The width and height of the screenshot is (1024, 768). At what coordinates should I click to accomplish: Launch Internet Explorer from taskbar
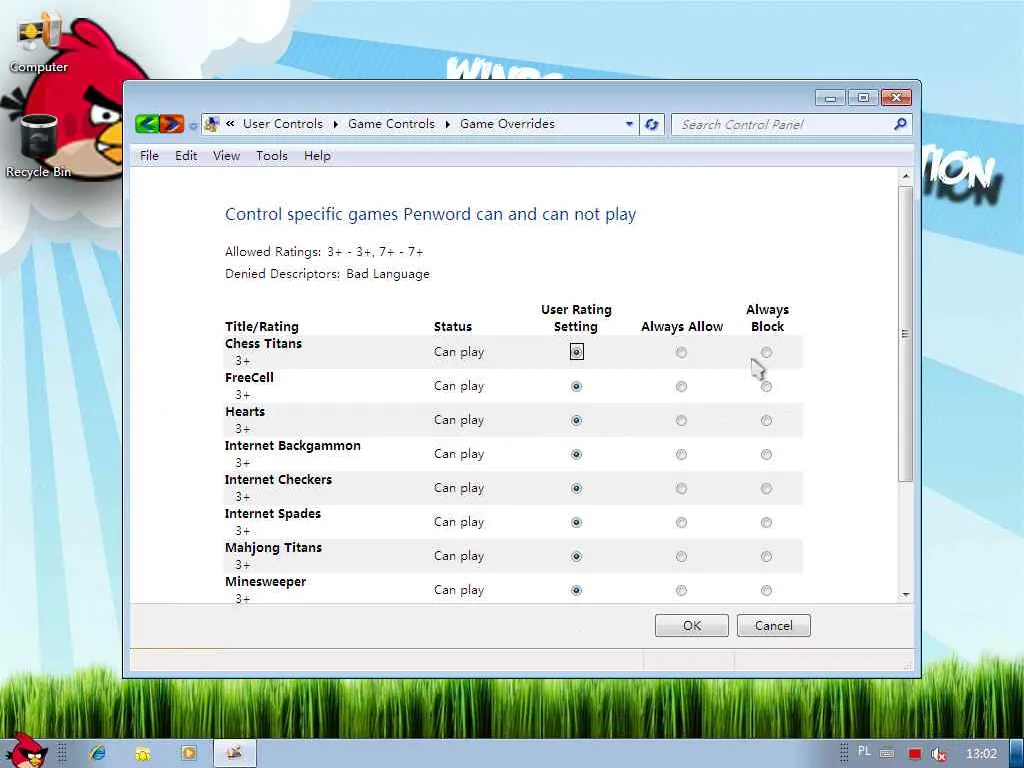(98, 754)
